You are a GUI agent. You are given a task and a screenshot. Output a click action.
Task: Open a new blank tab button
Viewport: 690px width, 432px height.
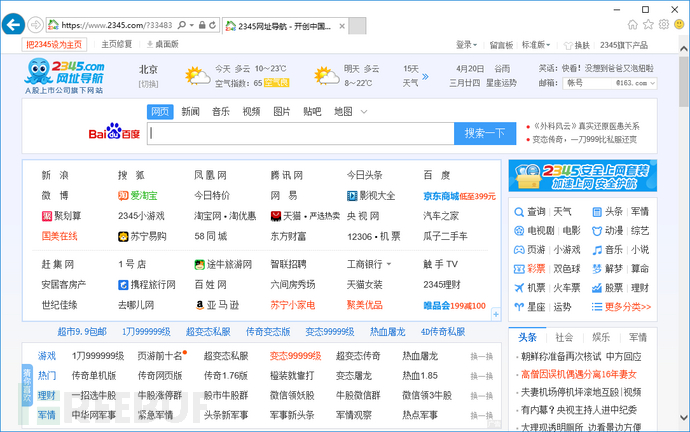(357, 26)
